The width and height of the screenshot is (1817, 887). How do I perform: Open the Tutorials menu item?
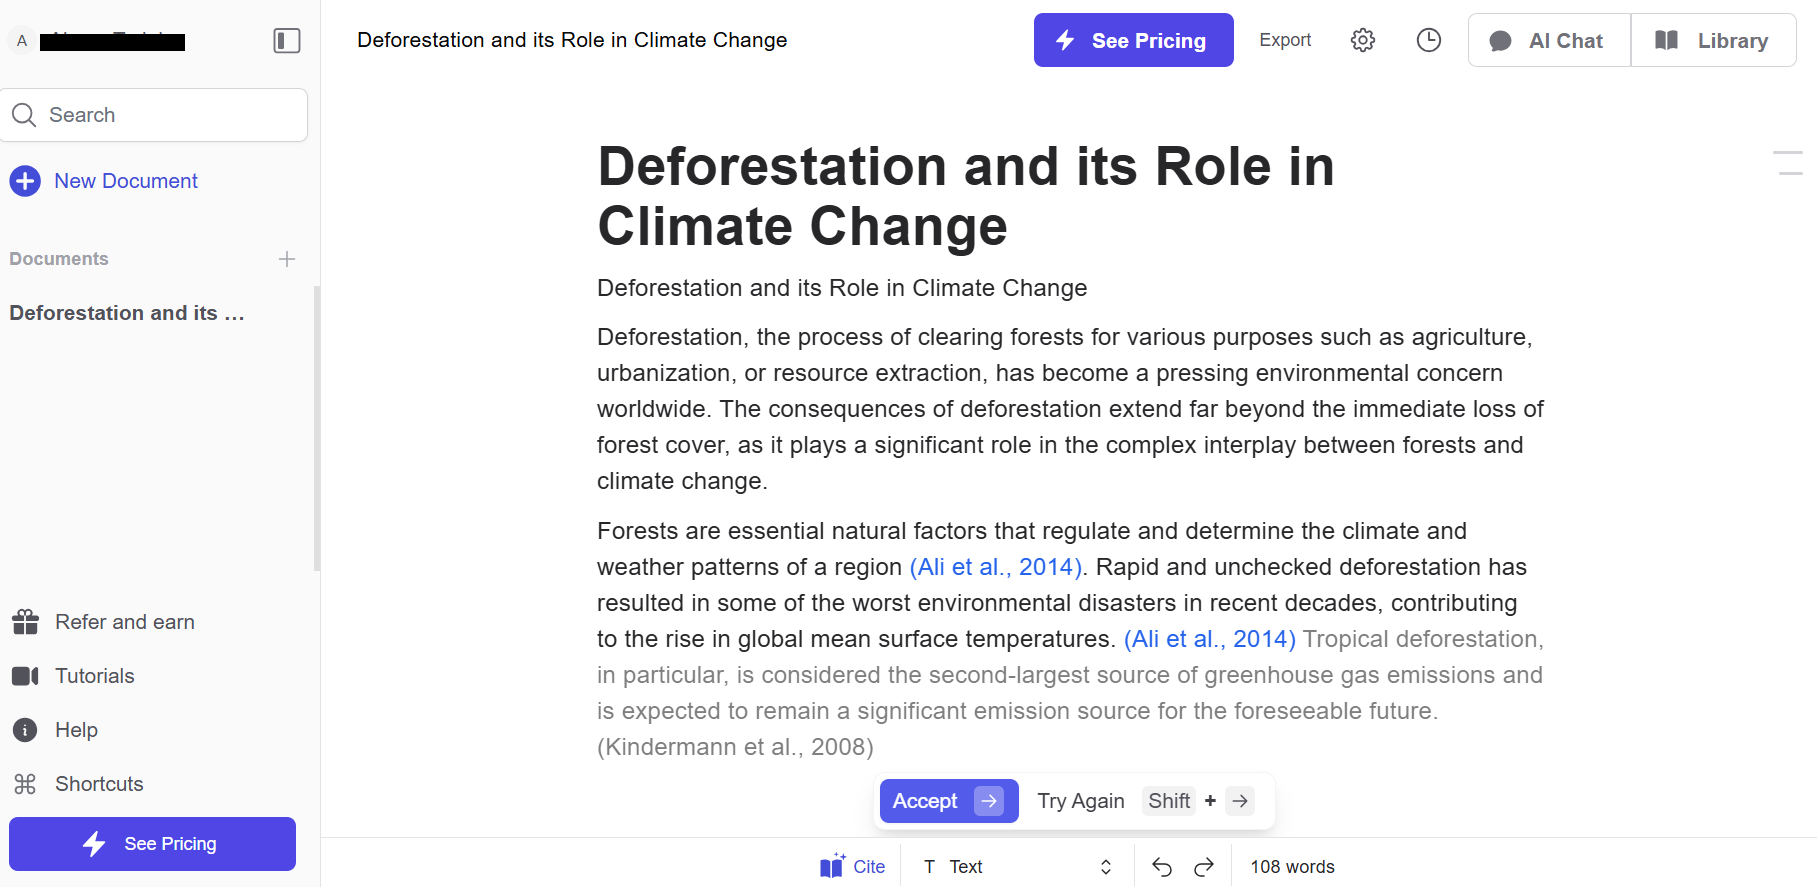[x=94, y=676]
